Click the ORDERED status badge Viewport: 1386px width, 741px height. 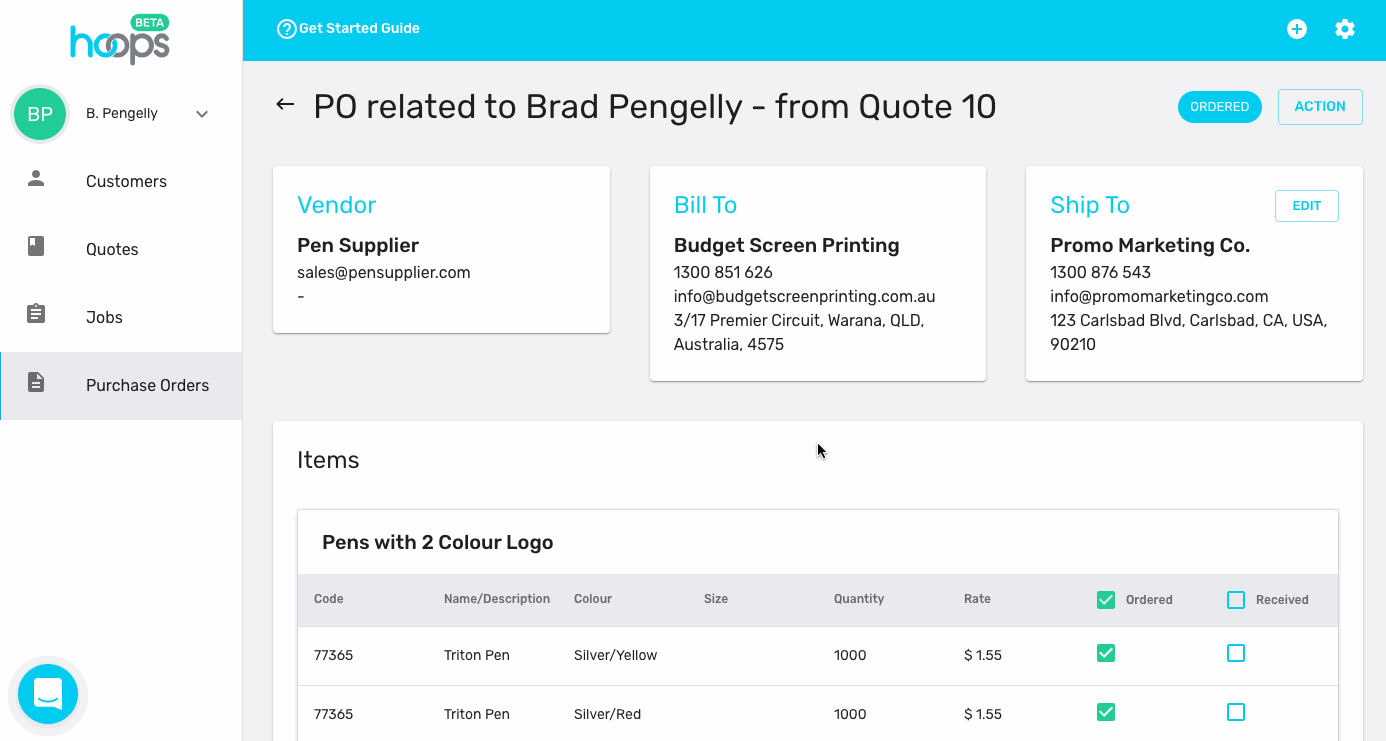pos(1219,107)
